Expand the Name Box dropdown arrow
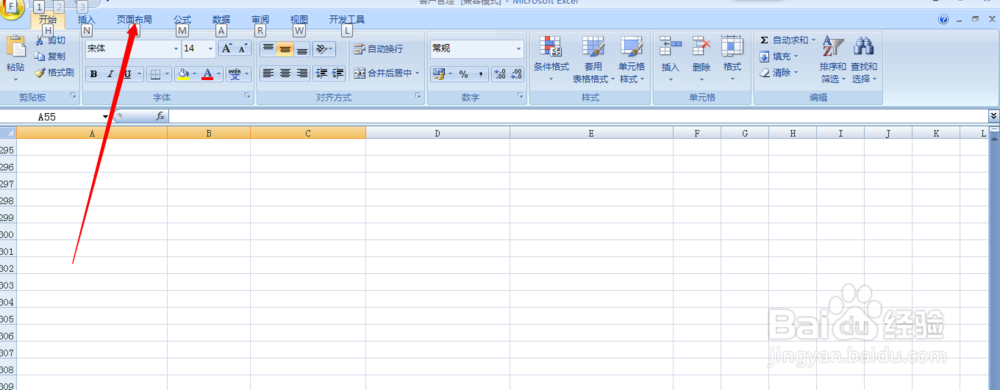 pos(106,117)
